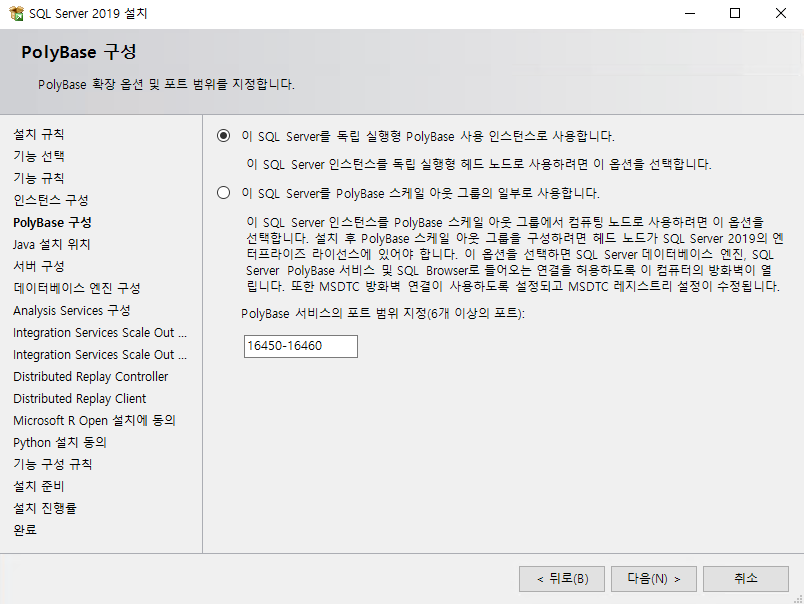The image size is (804, 604).
Task: Select Java 설치 위치 step in sidebar
Action: [52, 244]
